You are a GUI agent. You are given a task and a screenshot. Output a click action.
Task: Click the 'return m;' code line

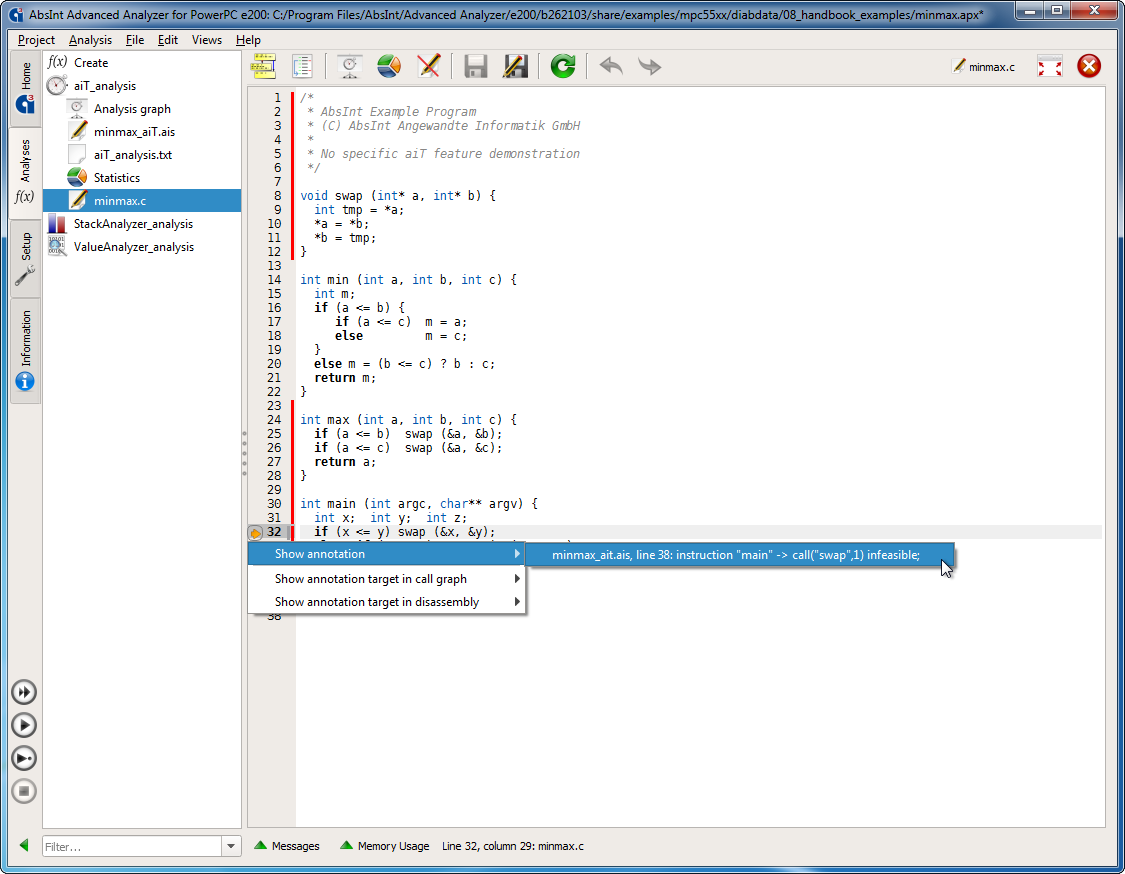click(x=344, y=377)
